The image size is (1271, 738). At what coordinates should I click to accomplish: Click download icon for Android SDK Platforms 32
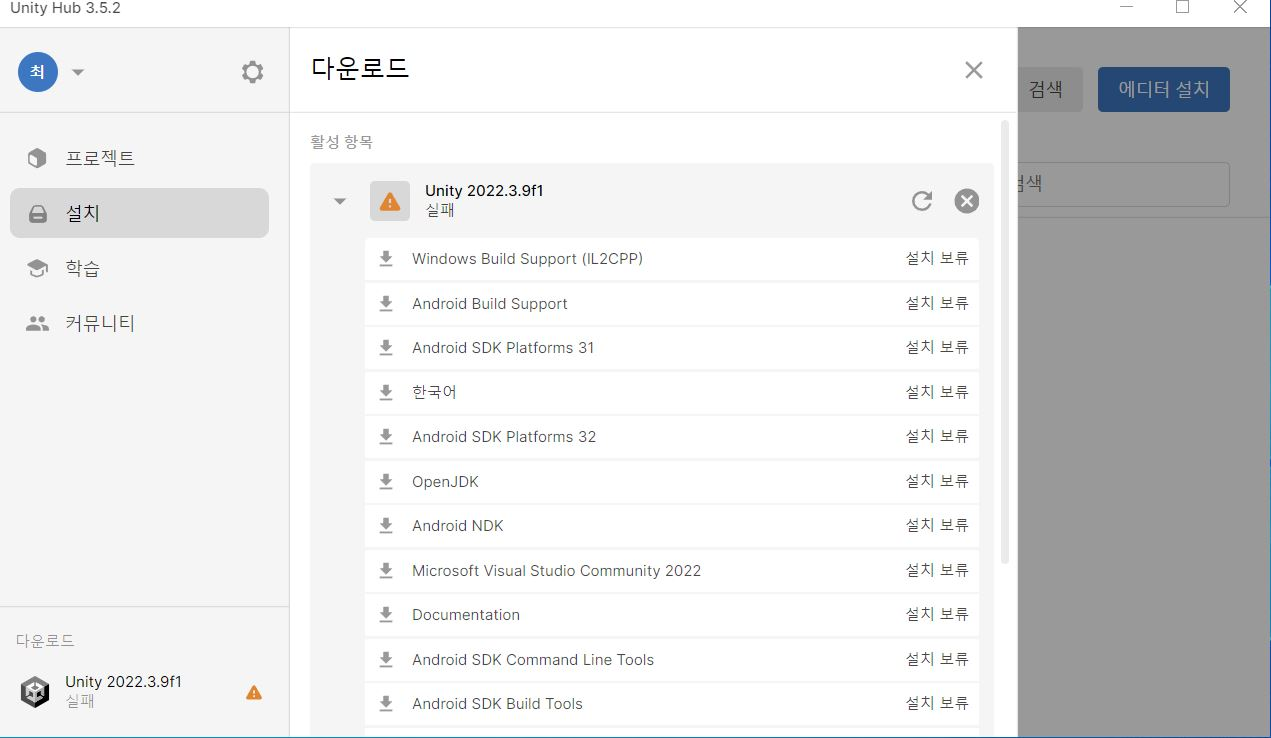click(x=386, y=437)
